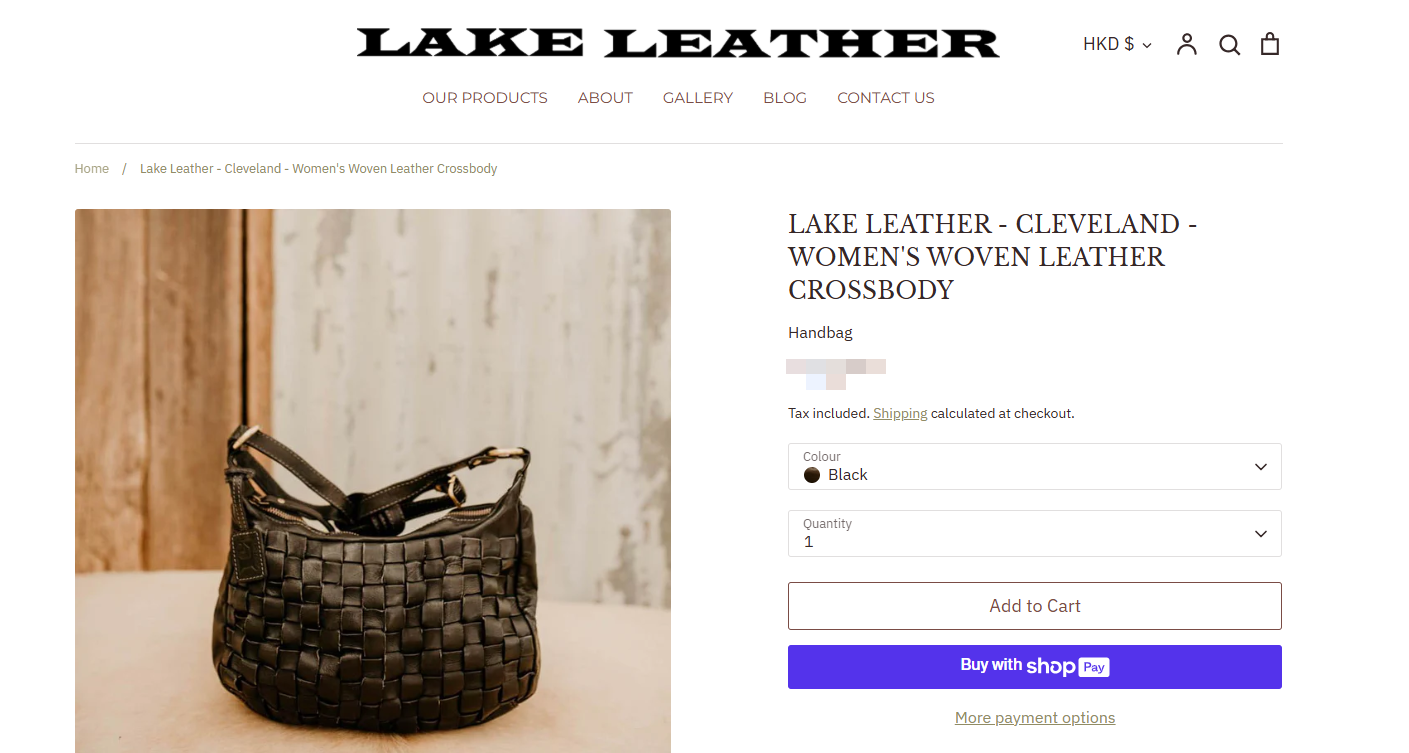Open the account user icon
This screenshot has width=1409, height=753.
point(1186,44)
